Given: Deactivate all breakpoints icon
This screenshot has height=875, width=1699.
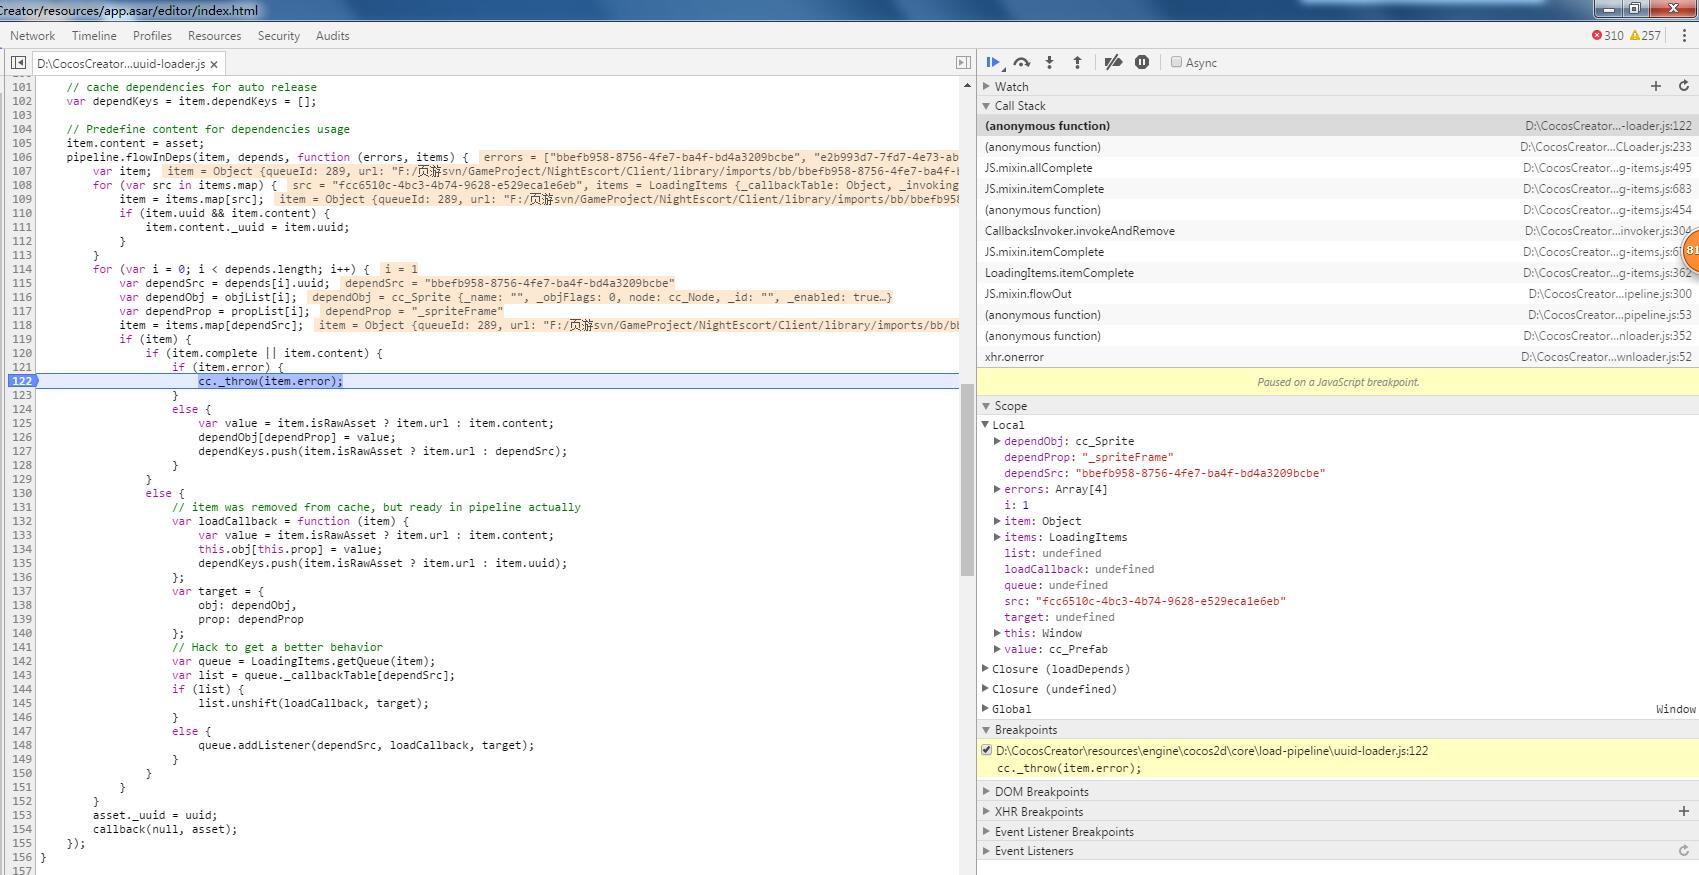Looking at the screenshot, I should 1113,62.
